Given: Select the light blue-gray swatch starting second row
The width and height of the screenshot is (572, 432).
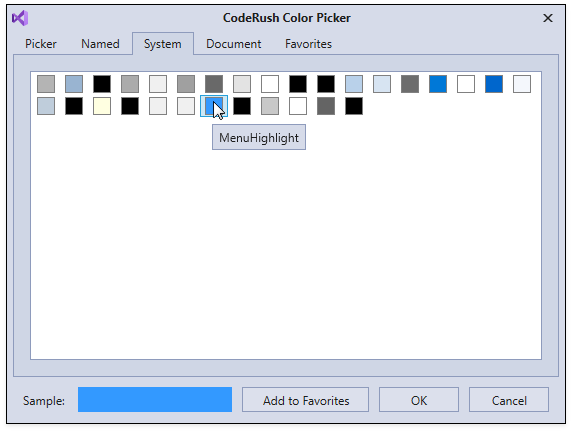Looking at the screenshot, I should point(46,106).
